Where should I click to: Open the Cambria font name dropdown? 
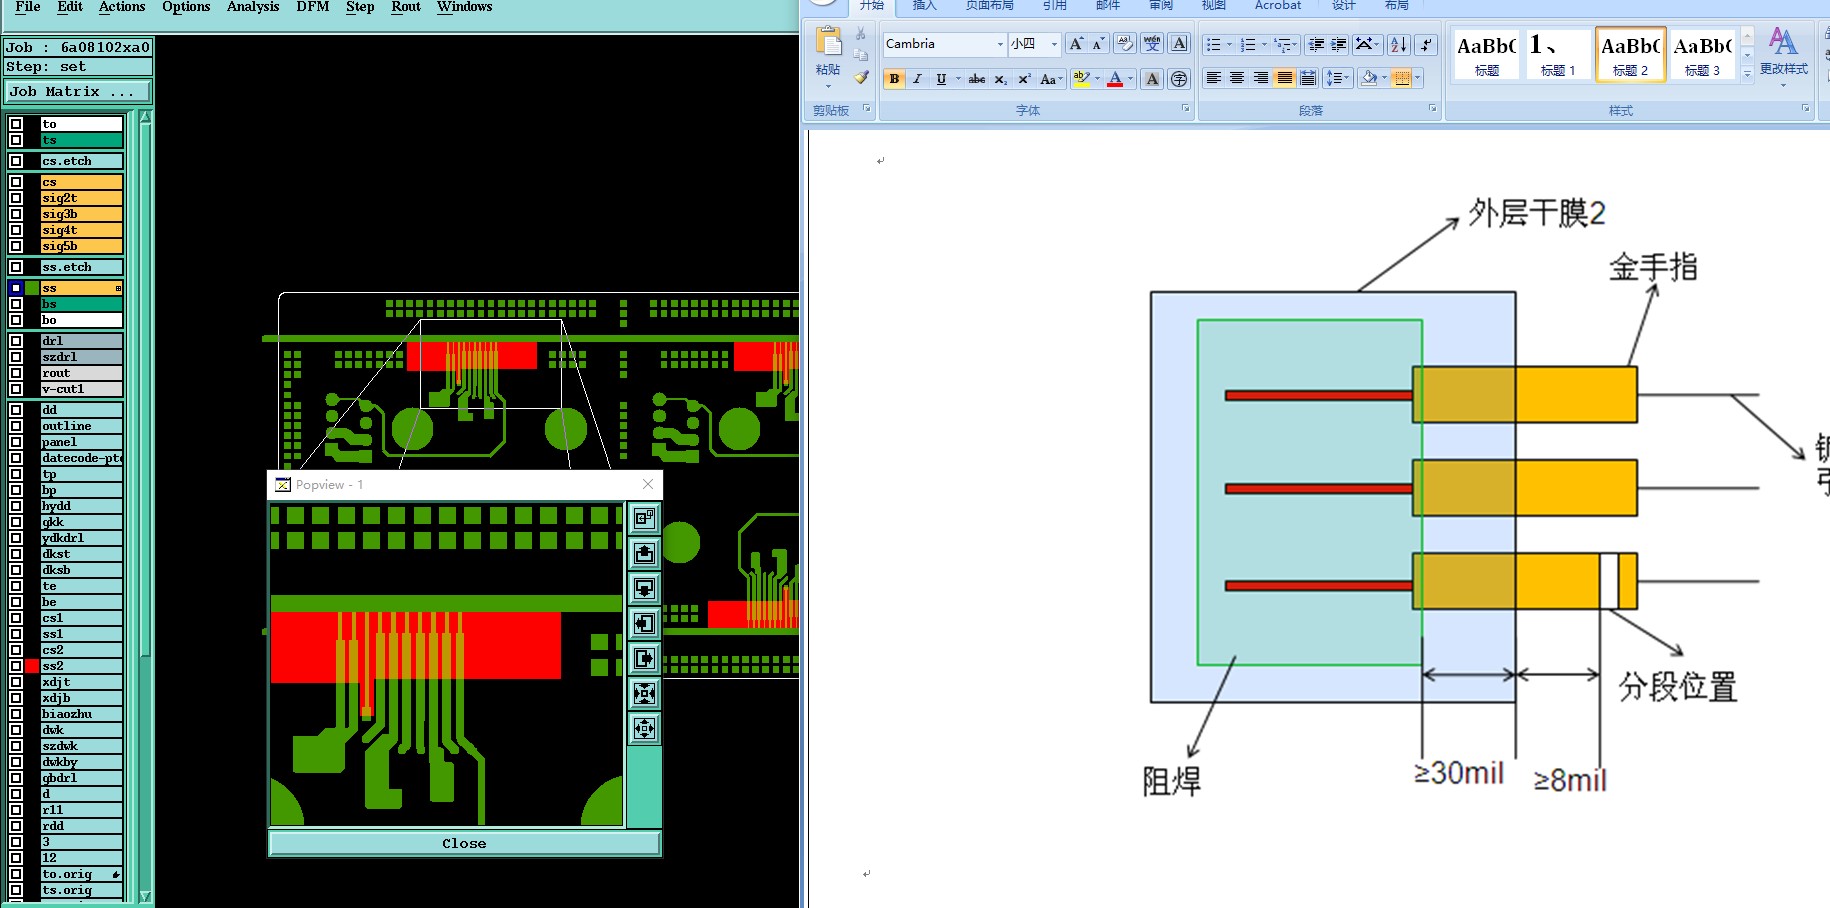(x=1000, y=44)
